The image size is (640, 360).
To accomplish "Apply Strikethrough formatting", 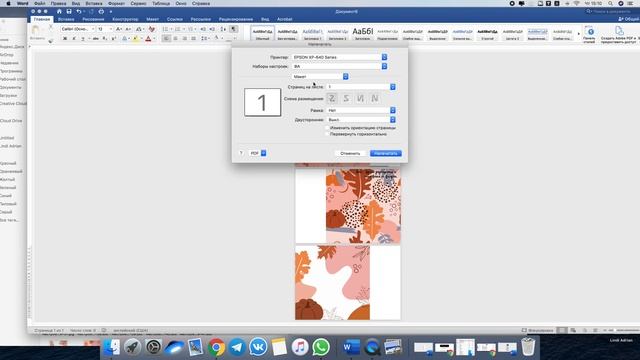I will [96, 38].
